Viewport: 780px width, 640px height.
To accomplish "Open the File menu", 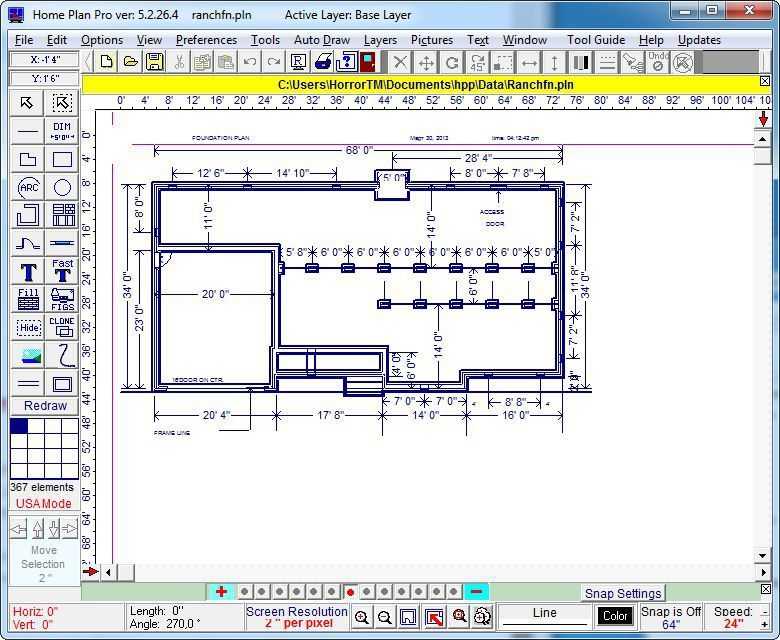I will click(x=24, y=40).
